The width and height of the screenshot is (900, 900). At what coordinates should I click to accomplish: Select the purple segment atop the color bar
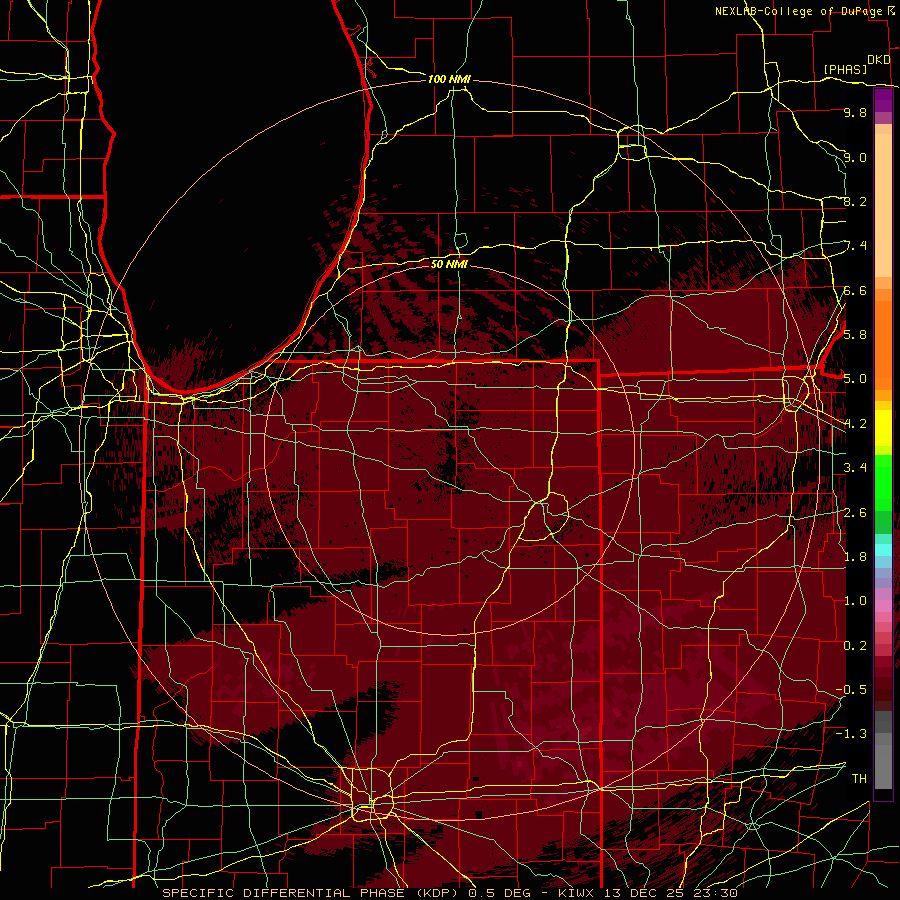point(883,100)
